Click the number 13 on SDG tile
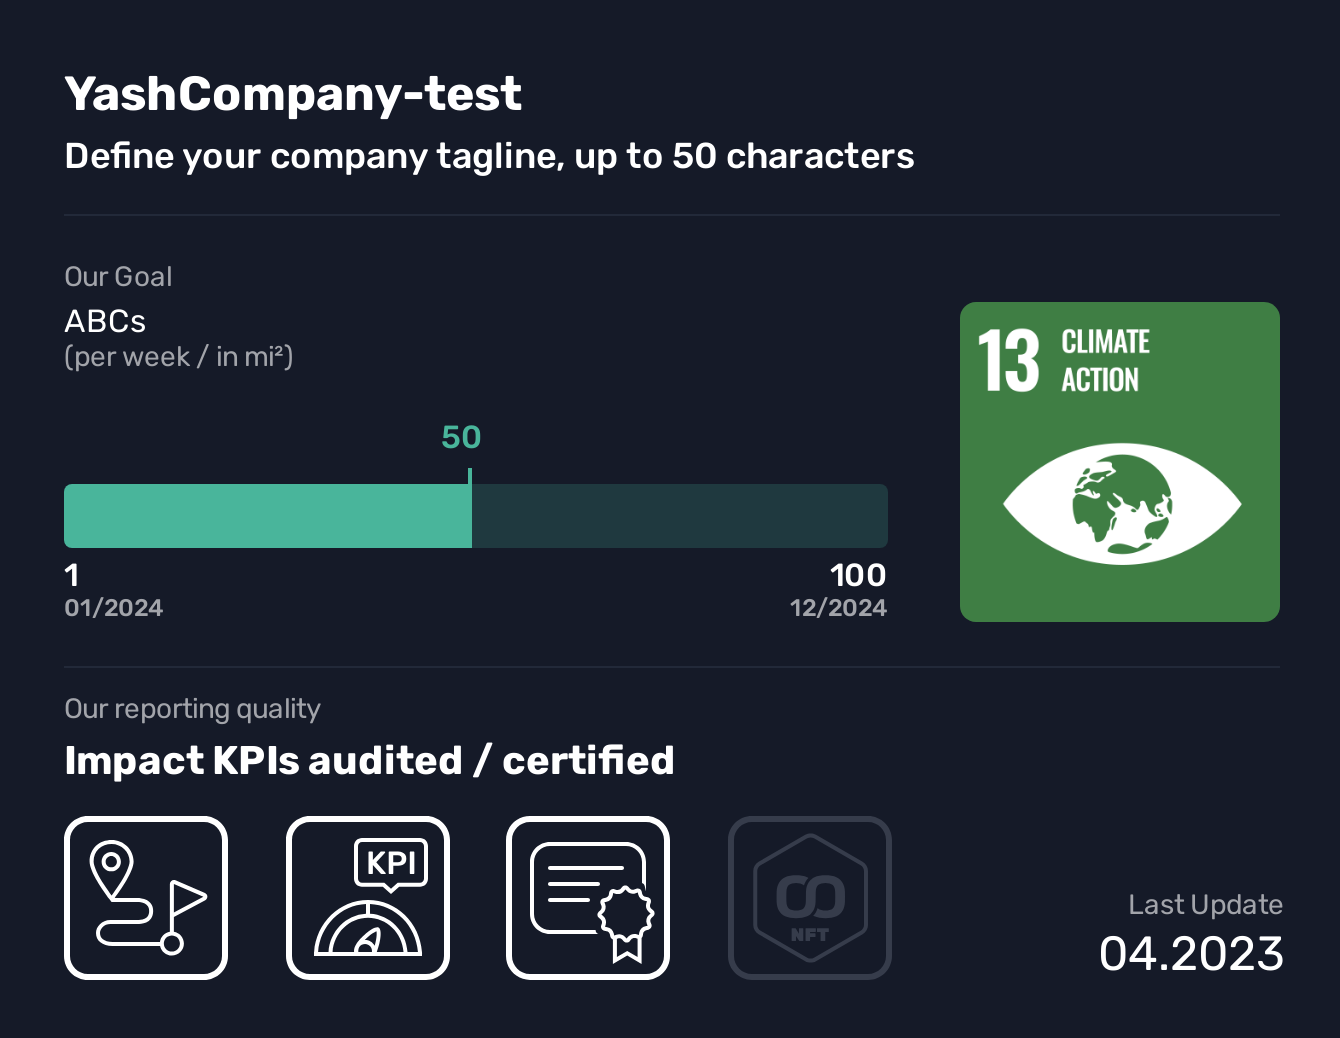The width and height of the screenshot is (1340, 1038). click(x=1008, y=361)
